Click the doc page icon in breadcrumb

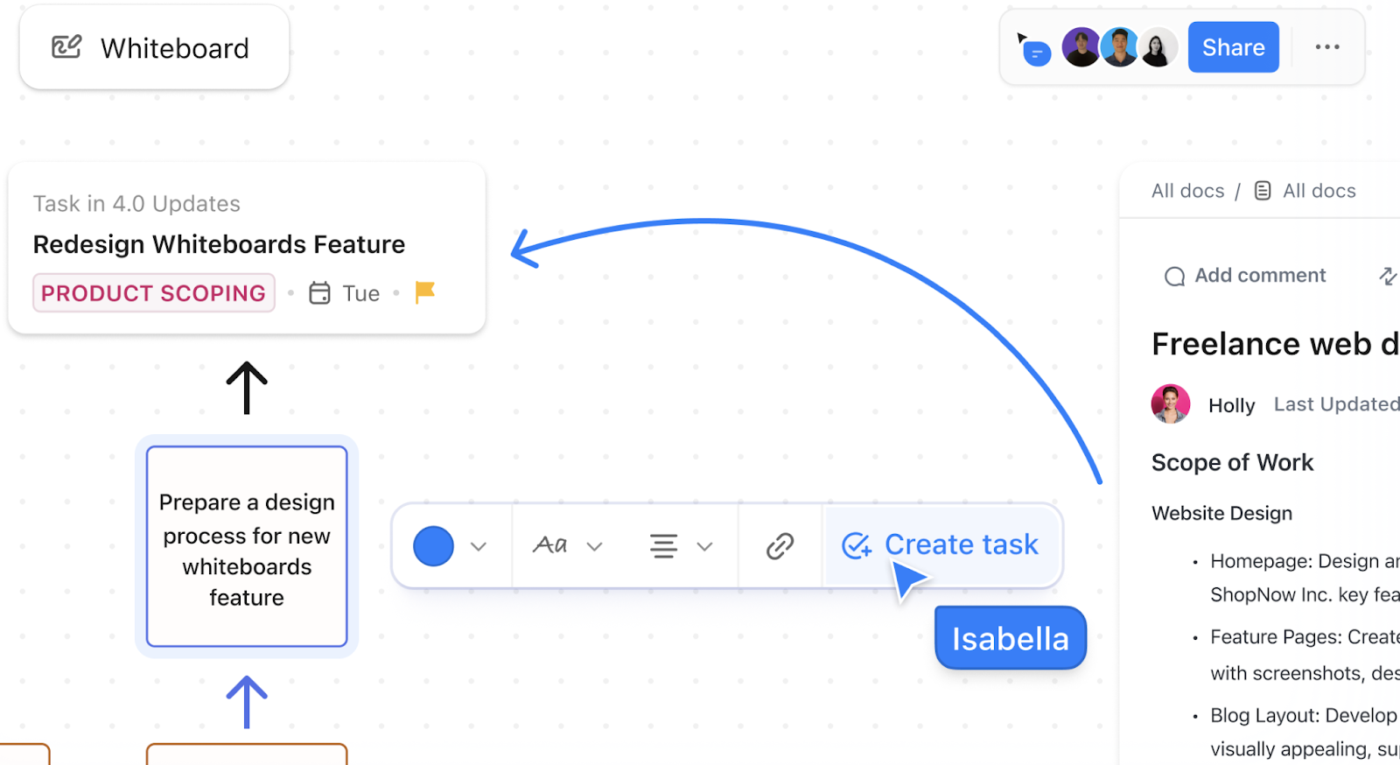pyautogui.click(x=1262, y=190)
